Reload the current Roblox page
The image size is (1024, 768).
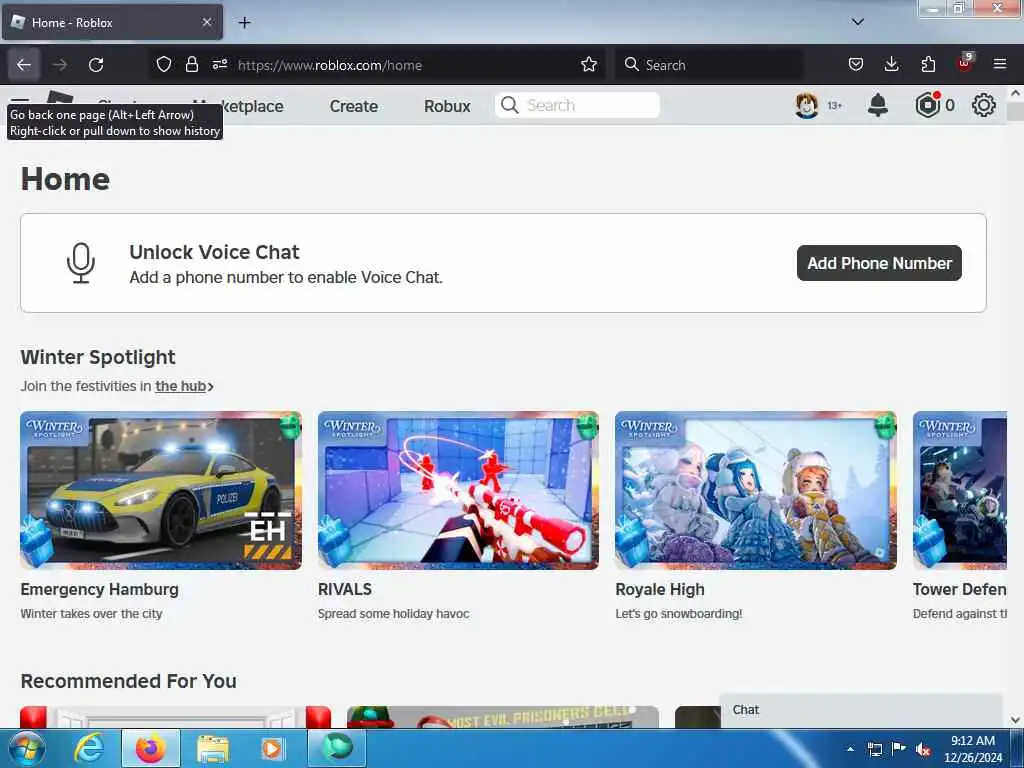click(x=96, y=65)
